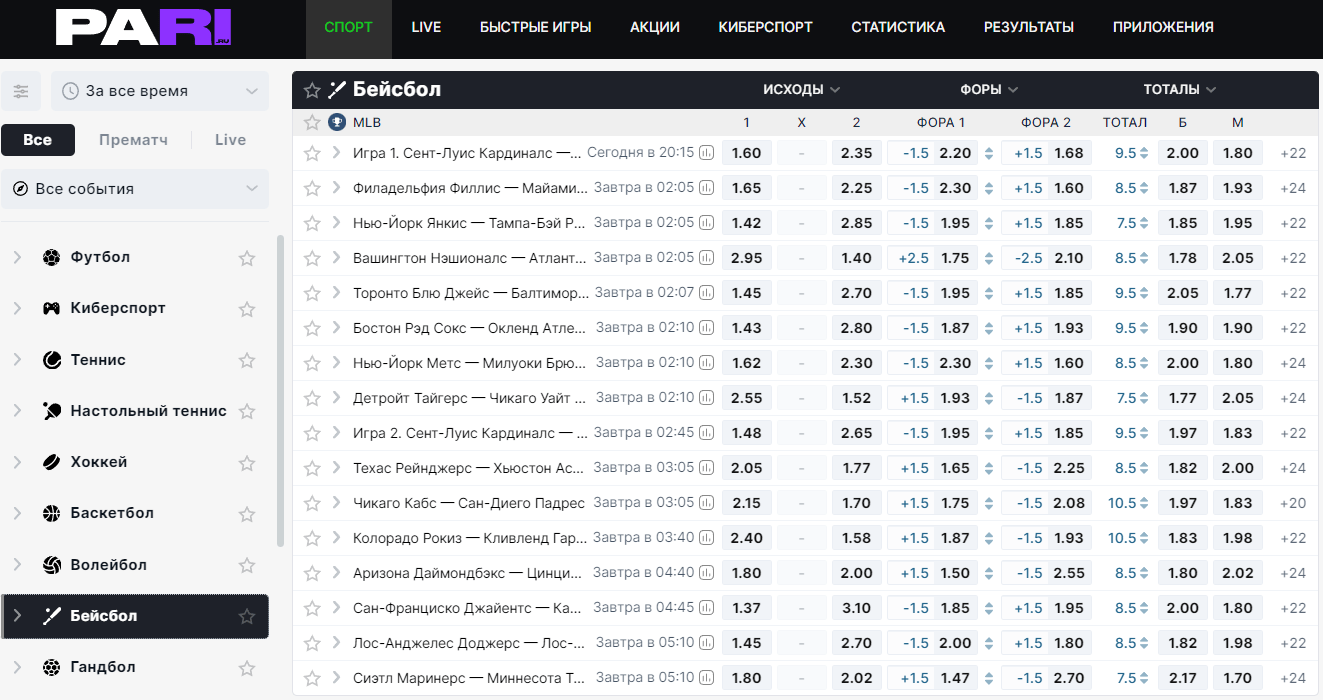Screen dimensions: 1323x700
Task: Open statistics for Детройт Тайгерс match
Action: click(x=707, y=398)
